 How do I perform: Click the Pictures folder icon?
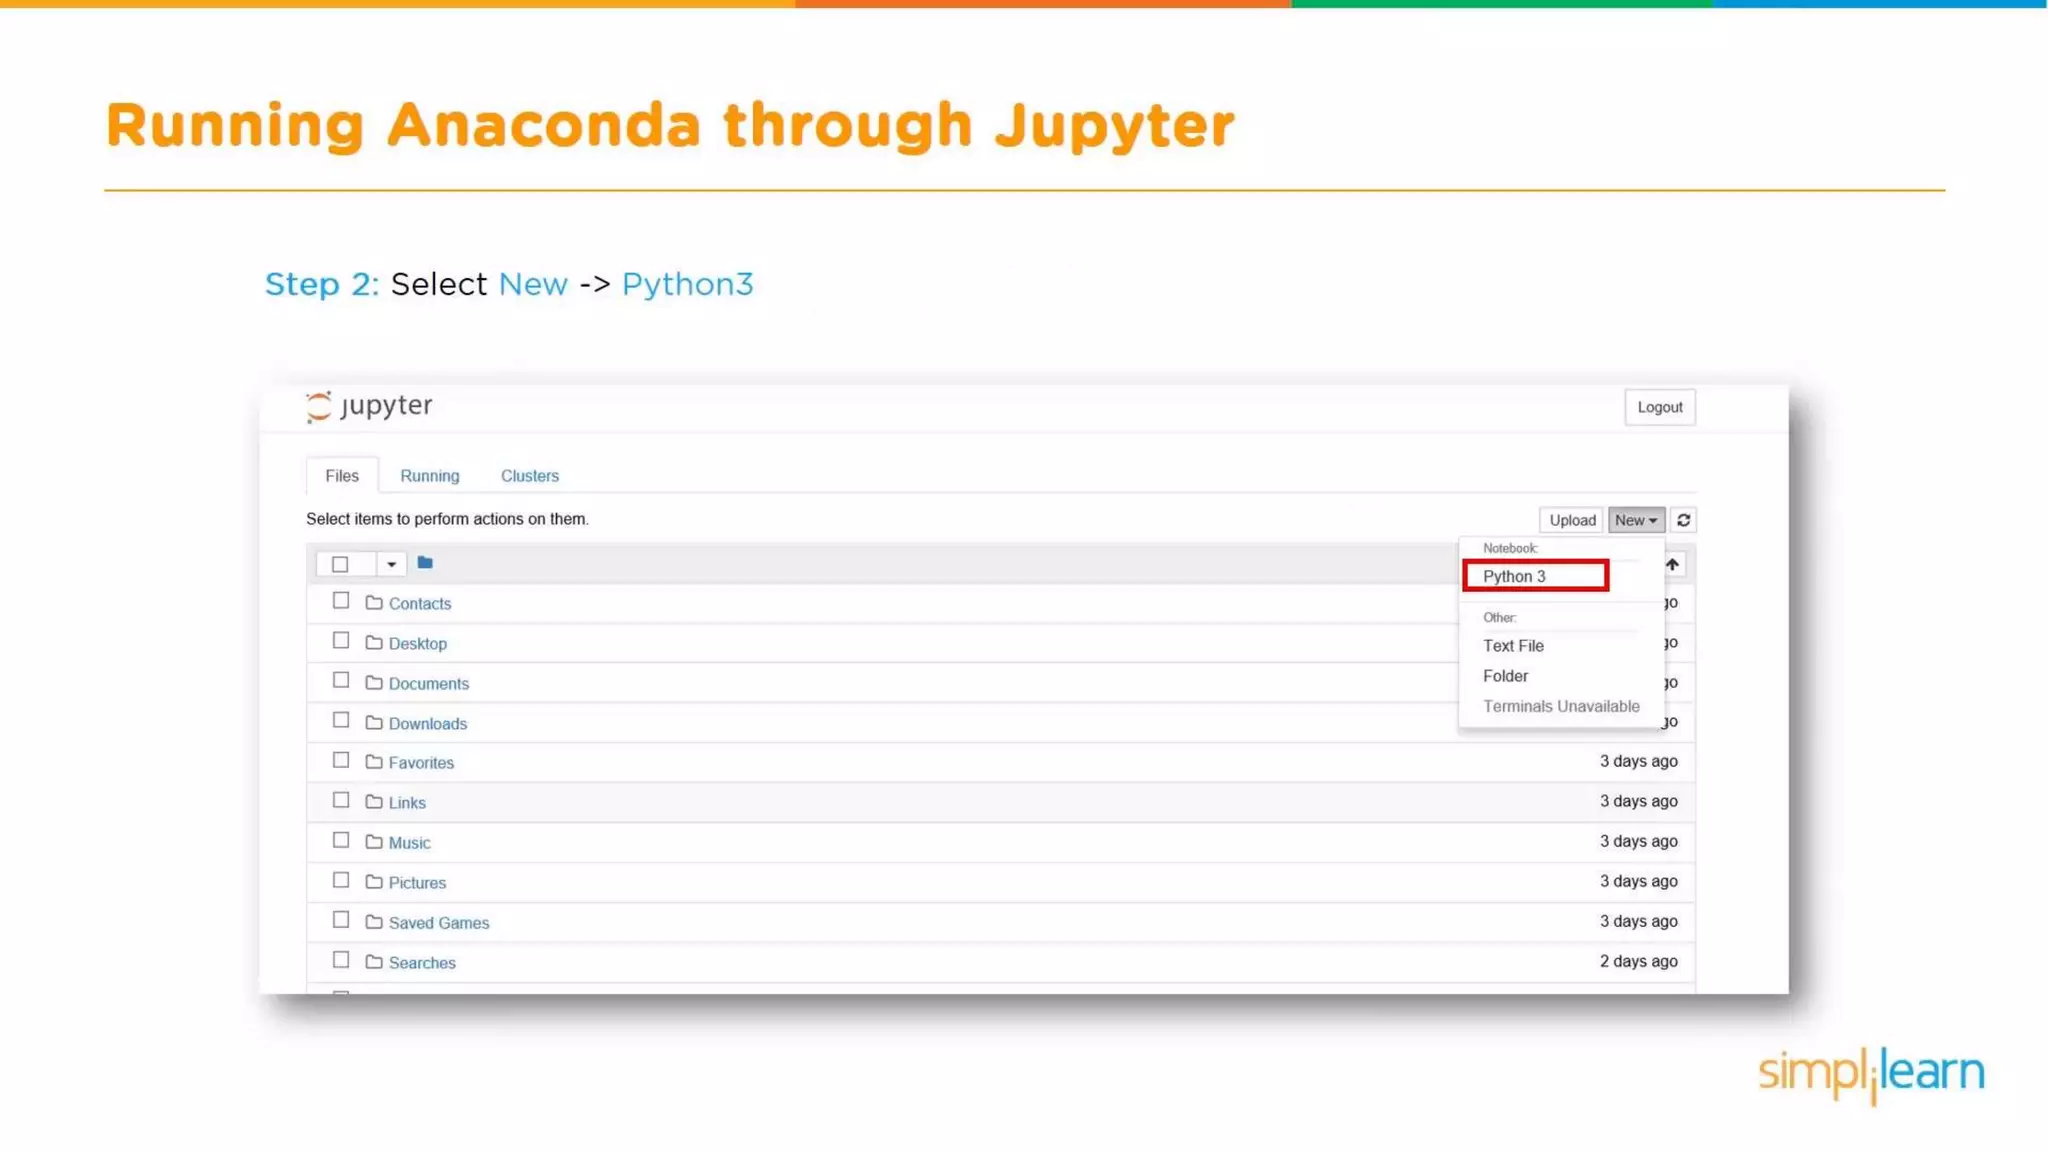coord(374,882)
